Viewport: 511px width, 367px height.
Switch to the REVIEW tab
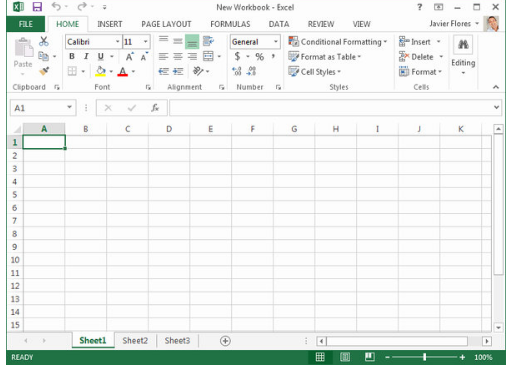tap(321, 24)
